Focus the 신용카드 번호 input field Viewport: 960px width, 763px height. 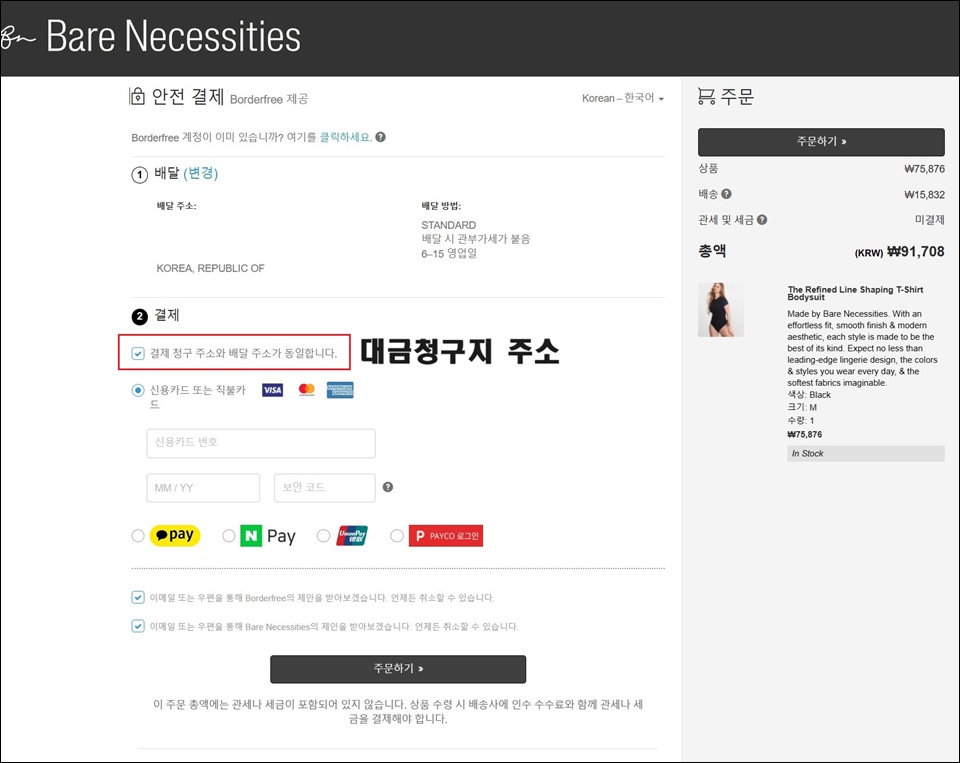point(261,443)
